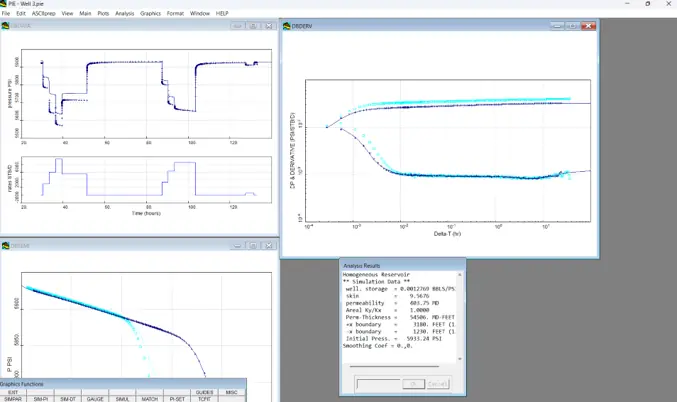
Task: Click the SIM-DT function button
Action: click(x=68, y=399)
